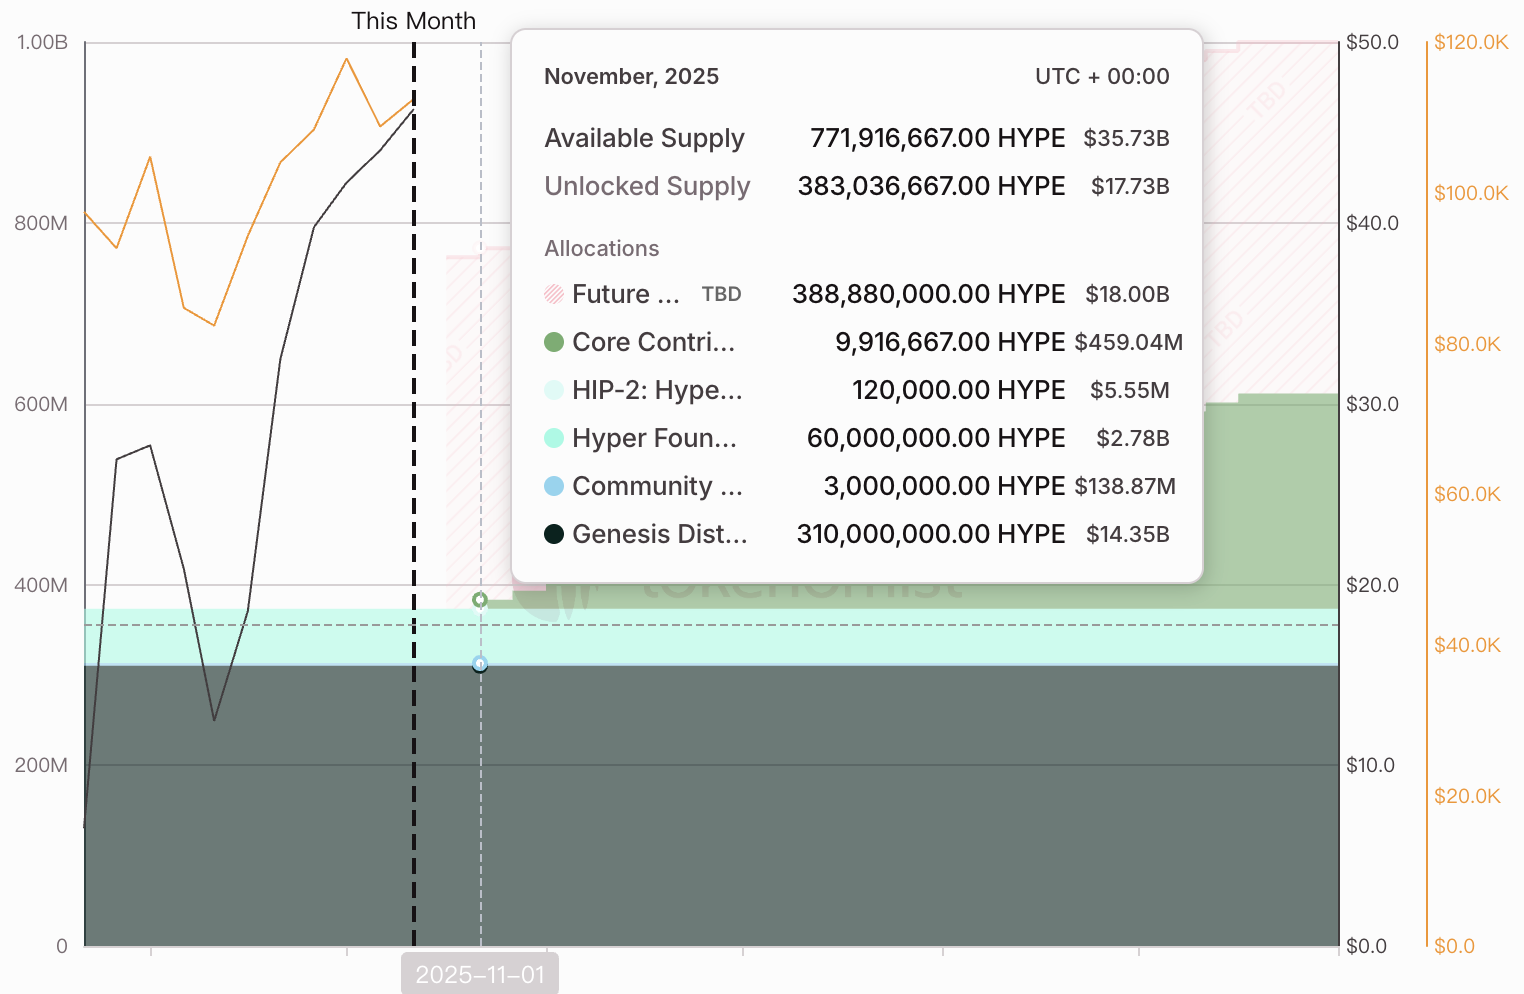Viewport: 1524px width, 994px height.
Task: Click the Future allocation striped pink swatch
Action: (554, 294)
